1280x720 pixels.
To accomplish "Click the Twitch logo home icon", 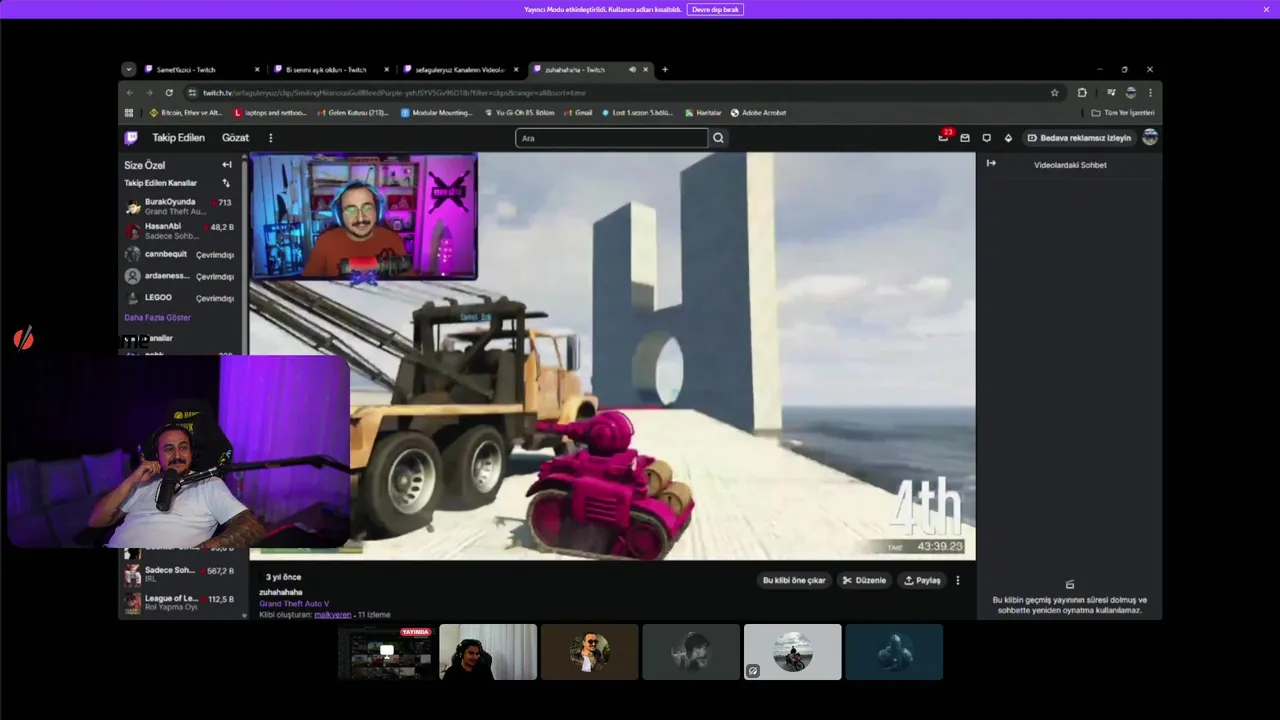I will click(131, 138).
